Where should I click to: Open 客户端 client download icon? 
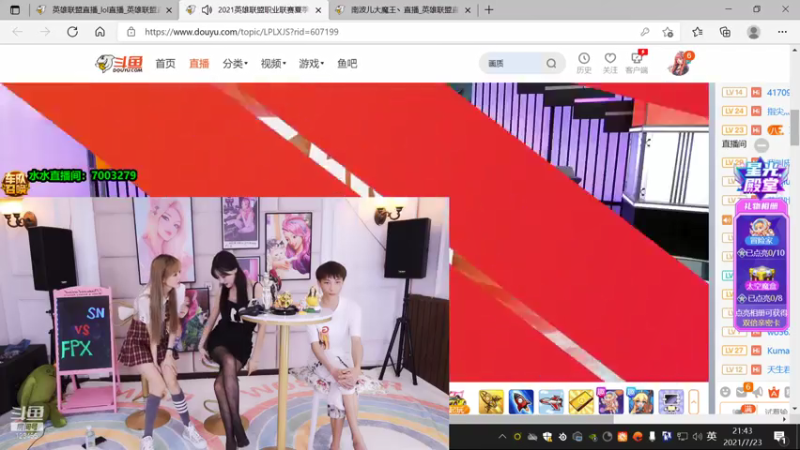click(636, 63)
